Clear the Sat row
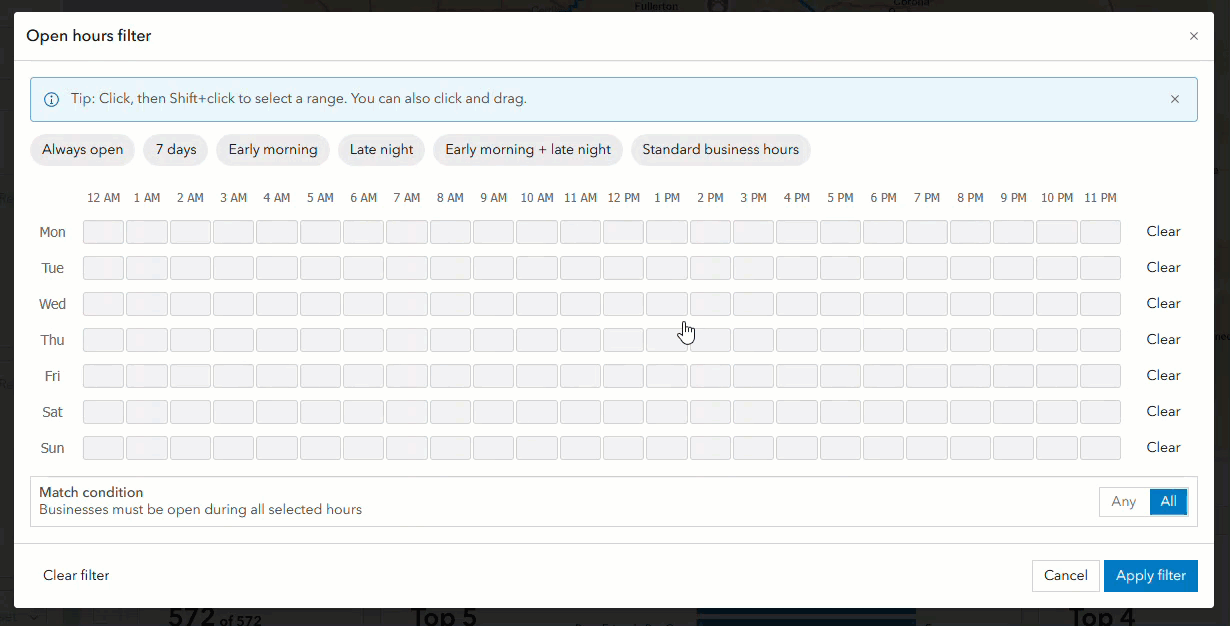 1164,411
